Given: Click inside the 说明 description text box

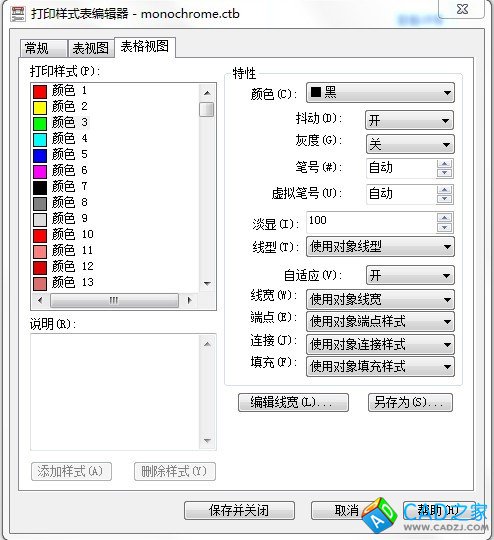Looking at the screenshot, I should 115,392.
